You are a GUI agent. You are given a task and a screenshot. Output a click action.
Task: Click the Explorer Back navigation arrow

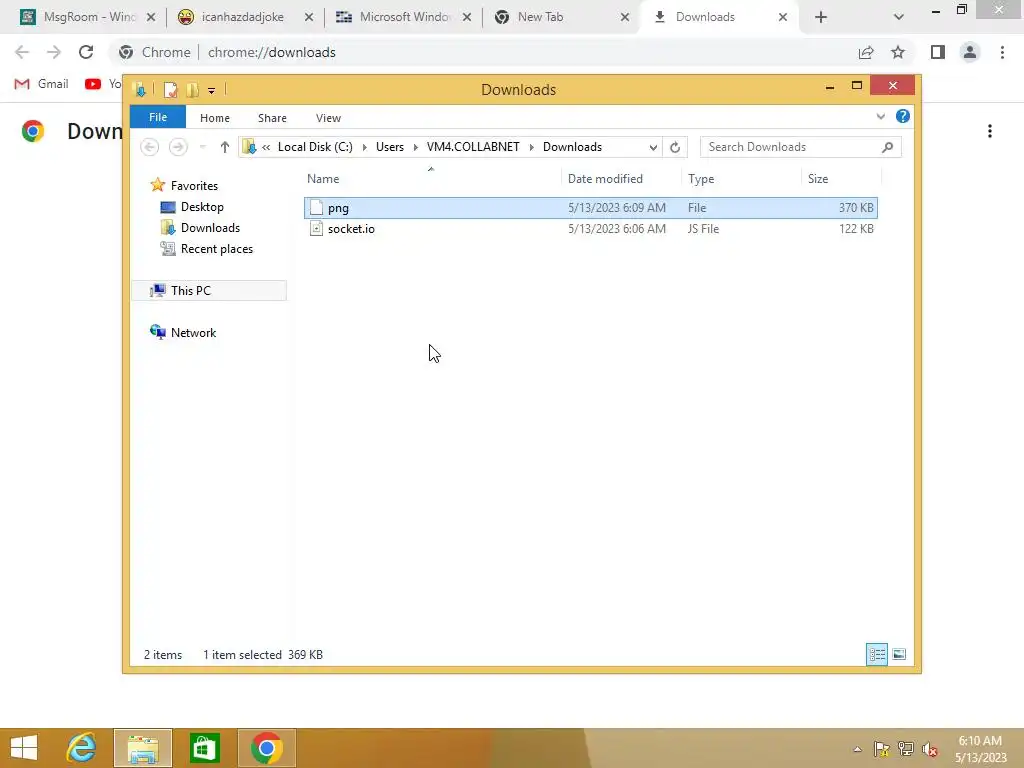click(150, 147)
